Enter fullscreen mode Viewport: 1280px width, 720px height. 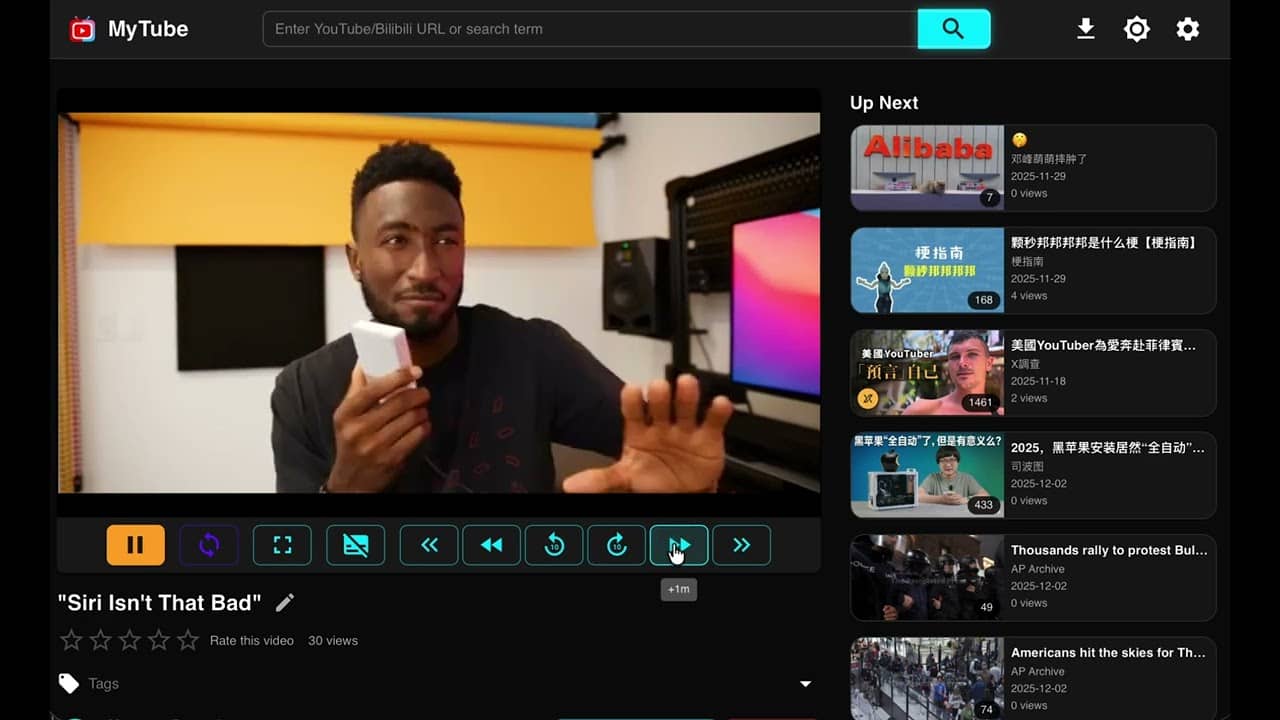pos(282,545)
